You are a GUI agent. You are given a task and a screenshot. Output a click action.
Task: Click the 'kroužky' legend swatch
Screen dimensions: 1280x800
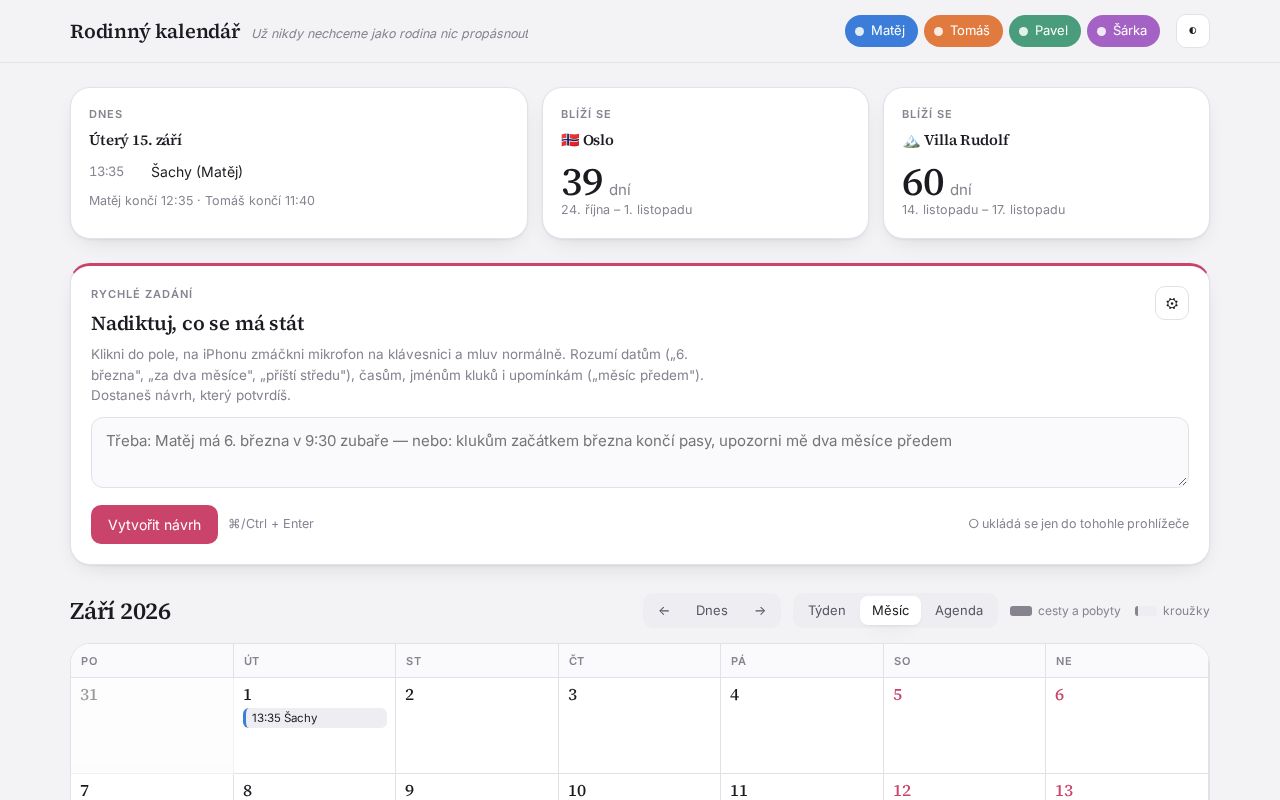(x=1146, y=611)
